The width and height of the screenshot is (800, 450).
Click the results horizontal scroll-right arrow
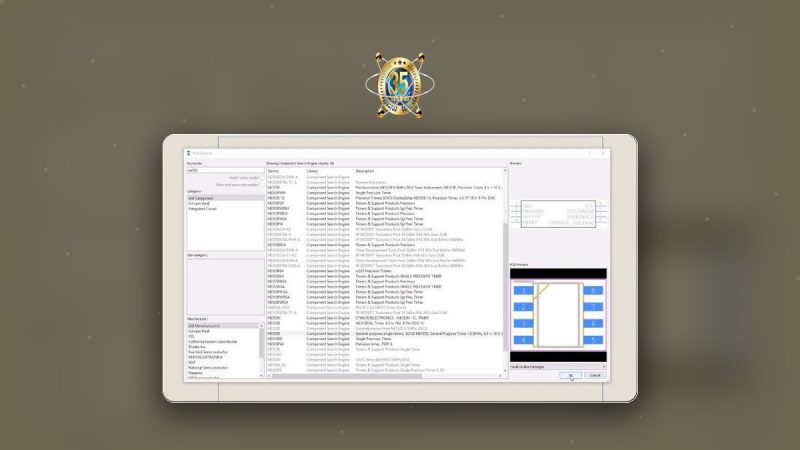[x=501, y=376]
